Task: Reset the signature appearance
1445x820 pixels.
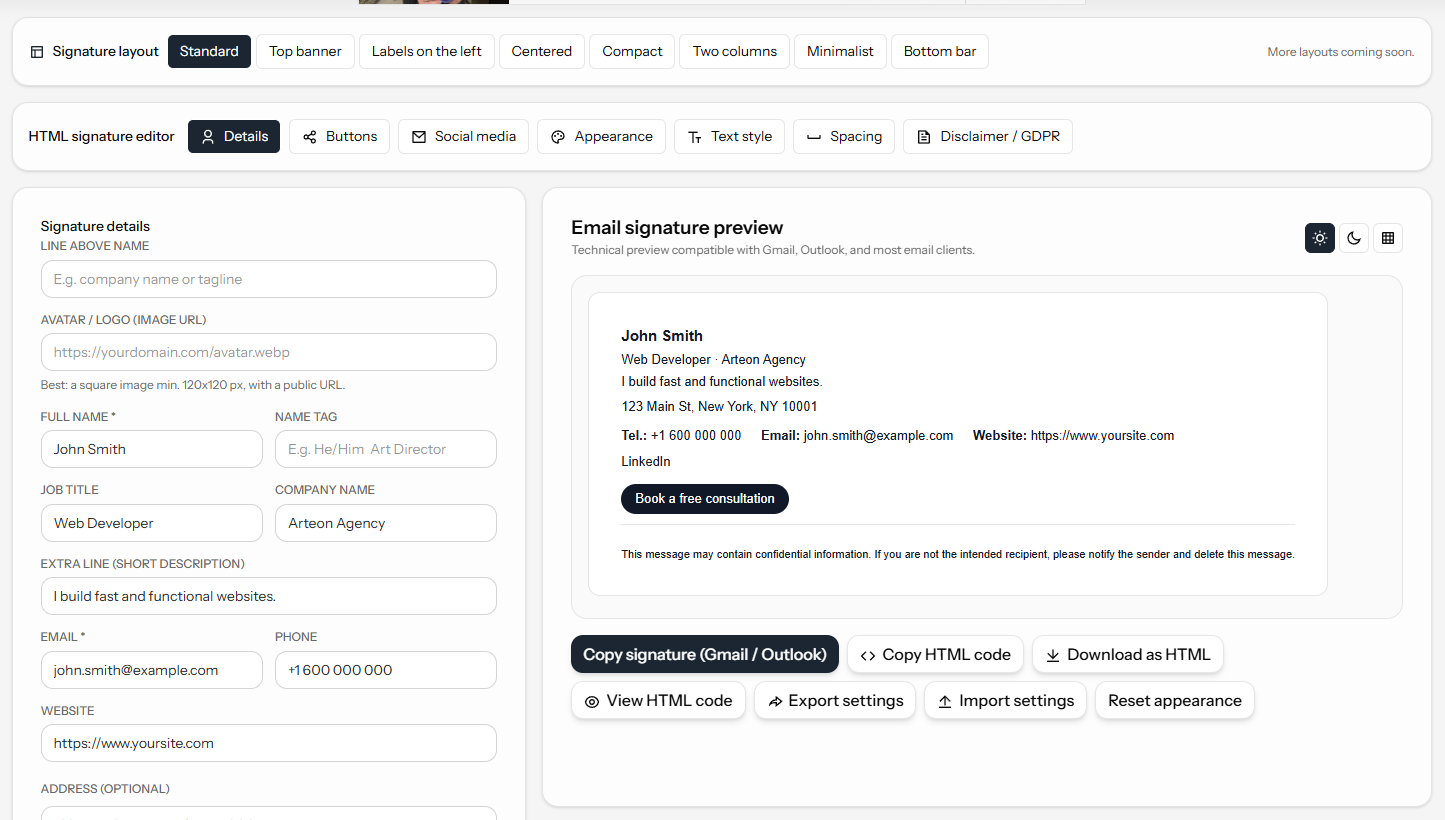Action: tap(1174, 700)
